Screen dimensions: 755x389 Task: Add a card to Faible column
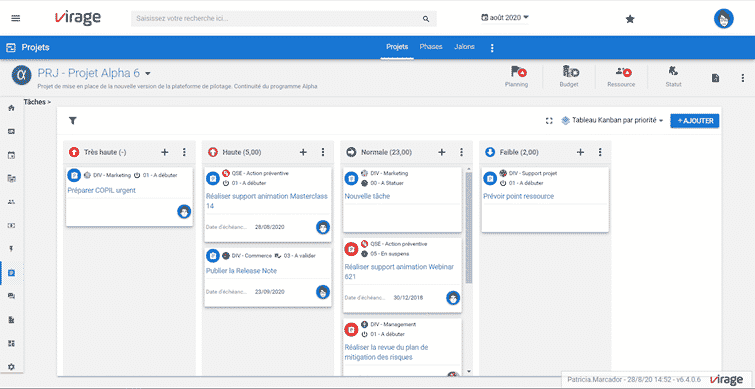click(580, 152)
